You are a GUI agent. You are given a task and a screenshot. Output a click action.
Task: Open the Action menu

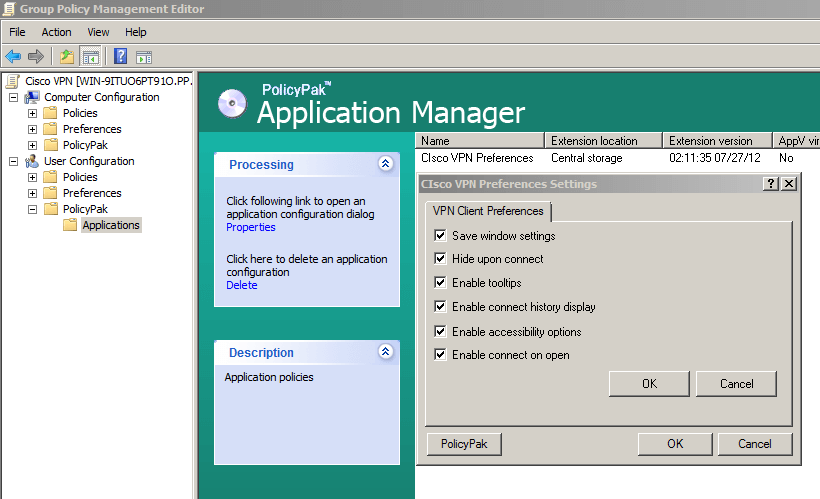(56, 32)
